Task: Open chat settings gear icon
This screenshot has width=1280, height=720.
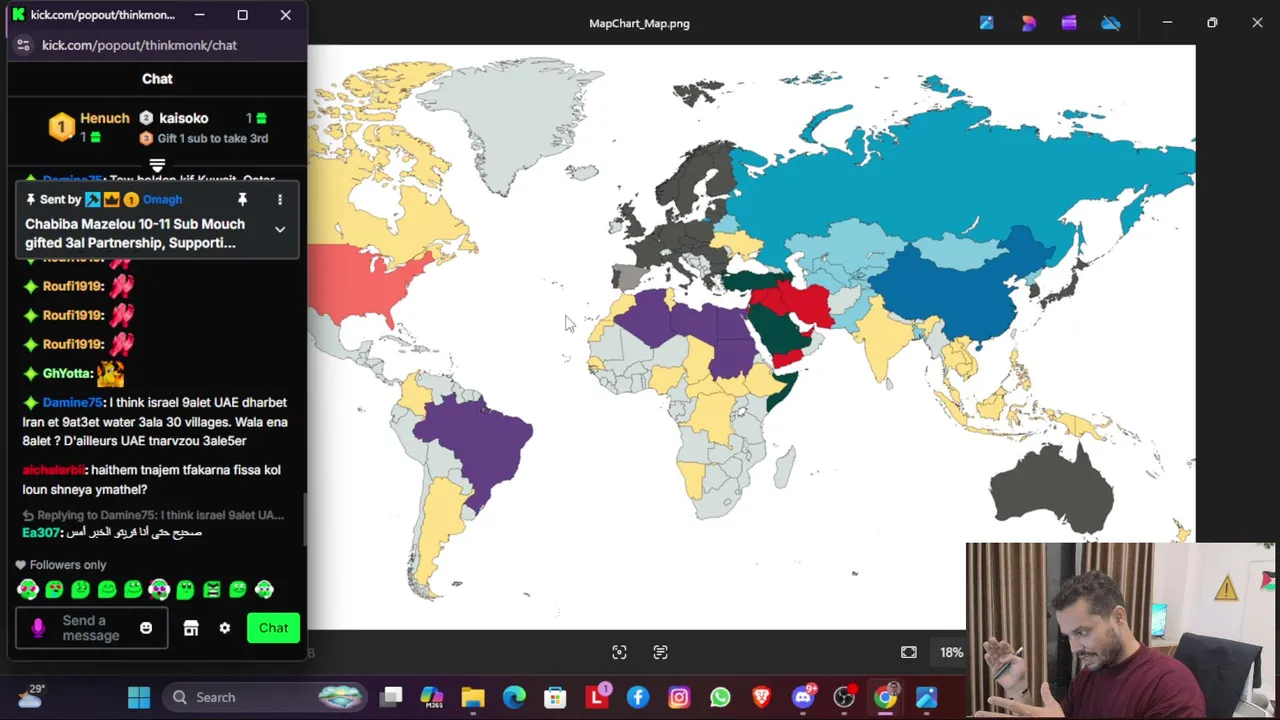Action: pyautogui.click(x=224, y=628)
